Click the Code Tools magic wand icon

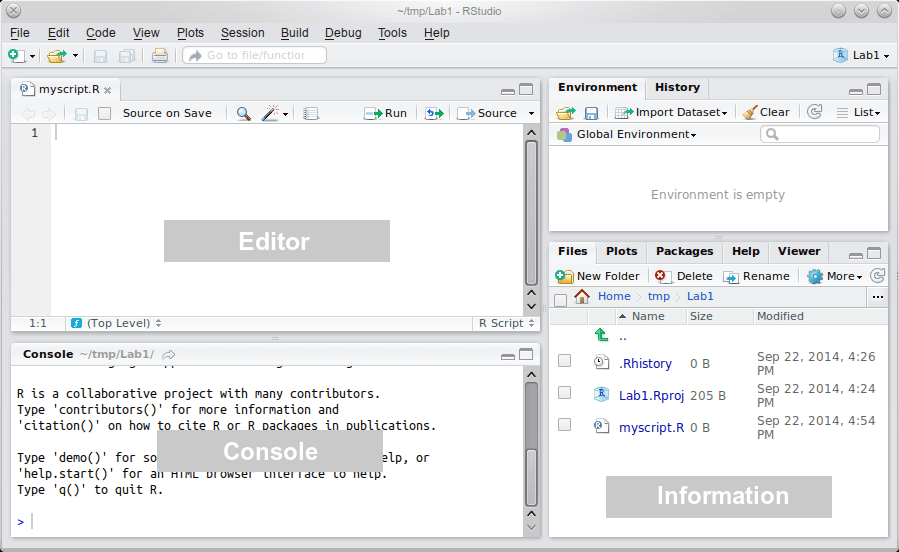[270, 113]
